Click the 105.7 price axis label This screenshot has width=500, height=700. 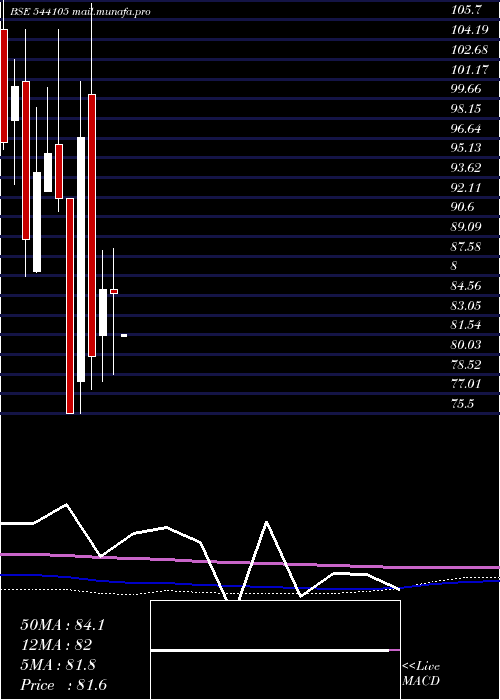pyautogui.click(x=464, y=10)
